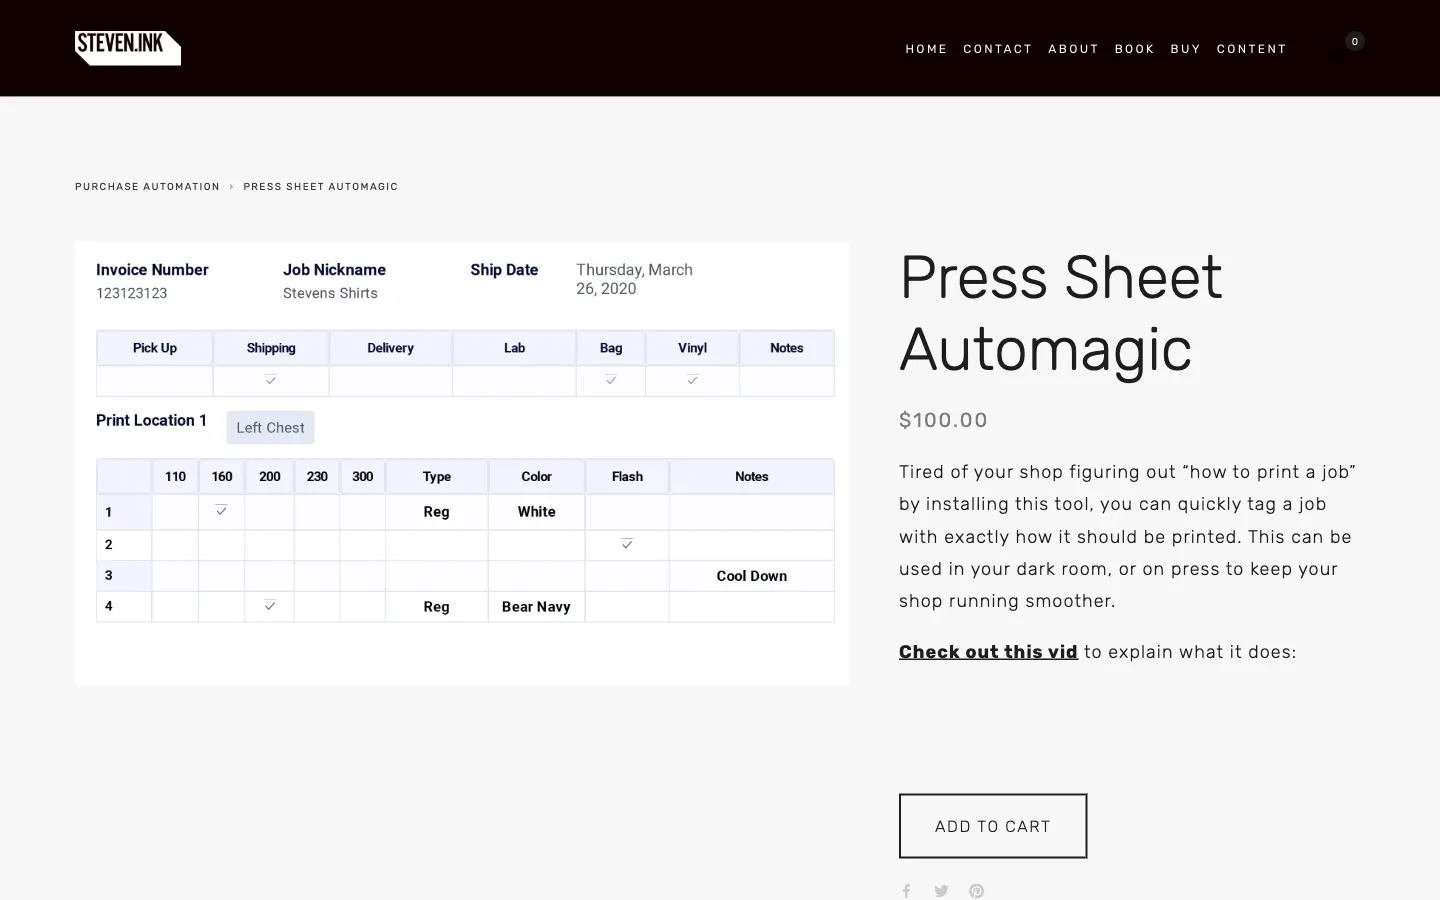Viewport: 1440px width, 900px height.
Task: Click the Type column header
Action: 437,477
